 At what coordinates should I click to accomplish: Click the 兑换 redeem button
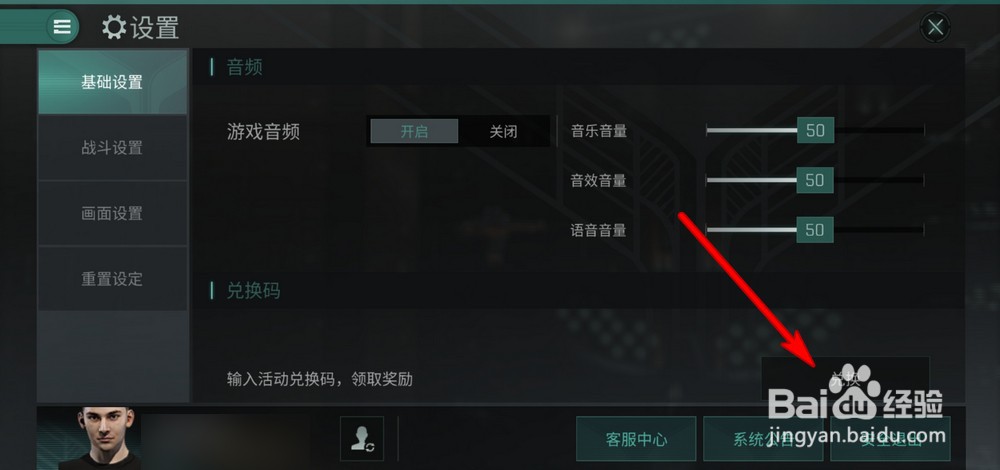845,379
